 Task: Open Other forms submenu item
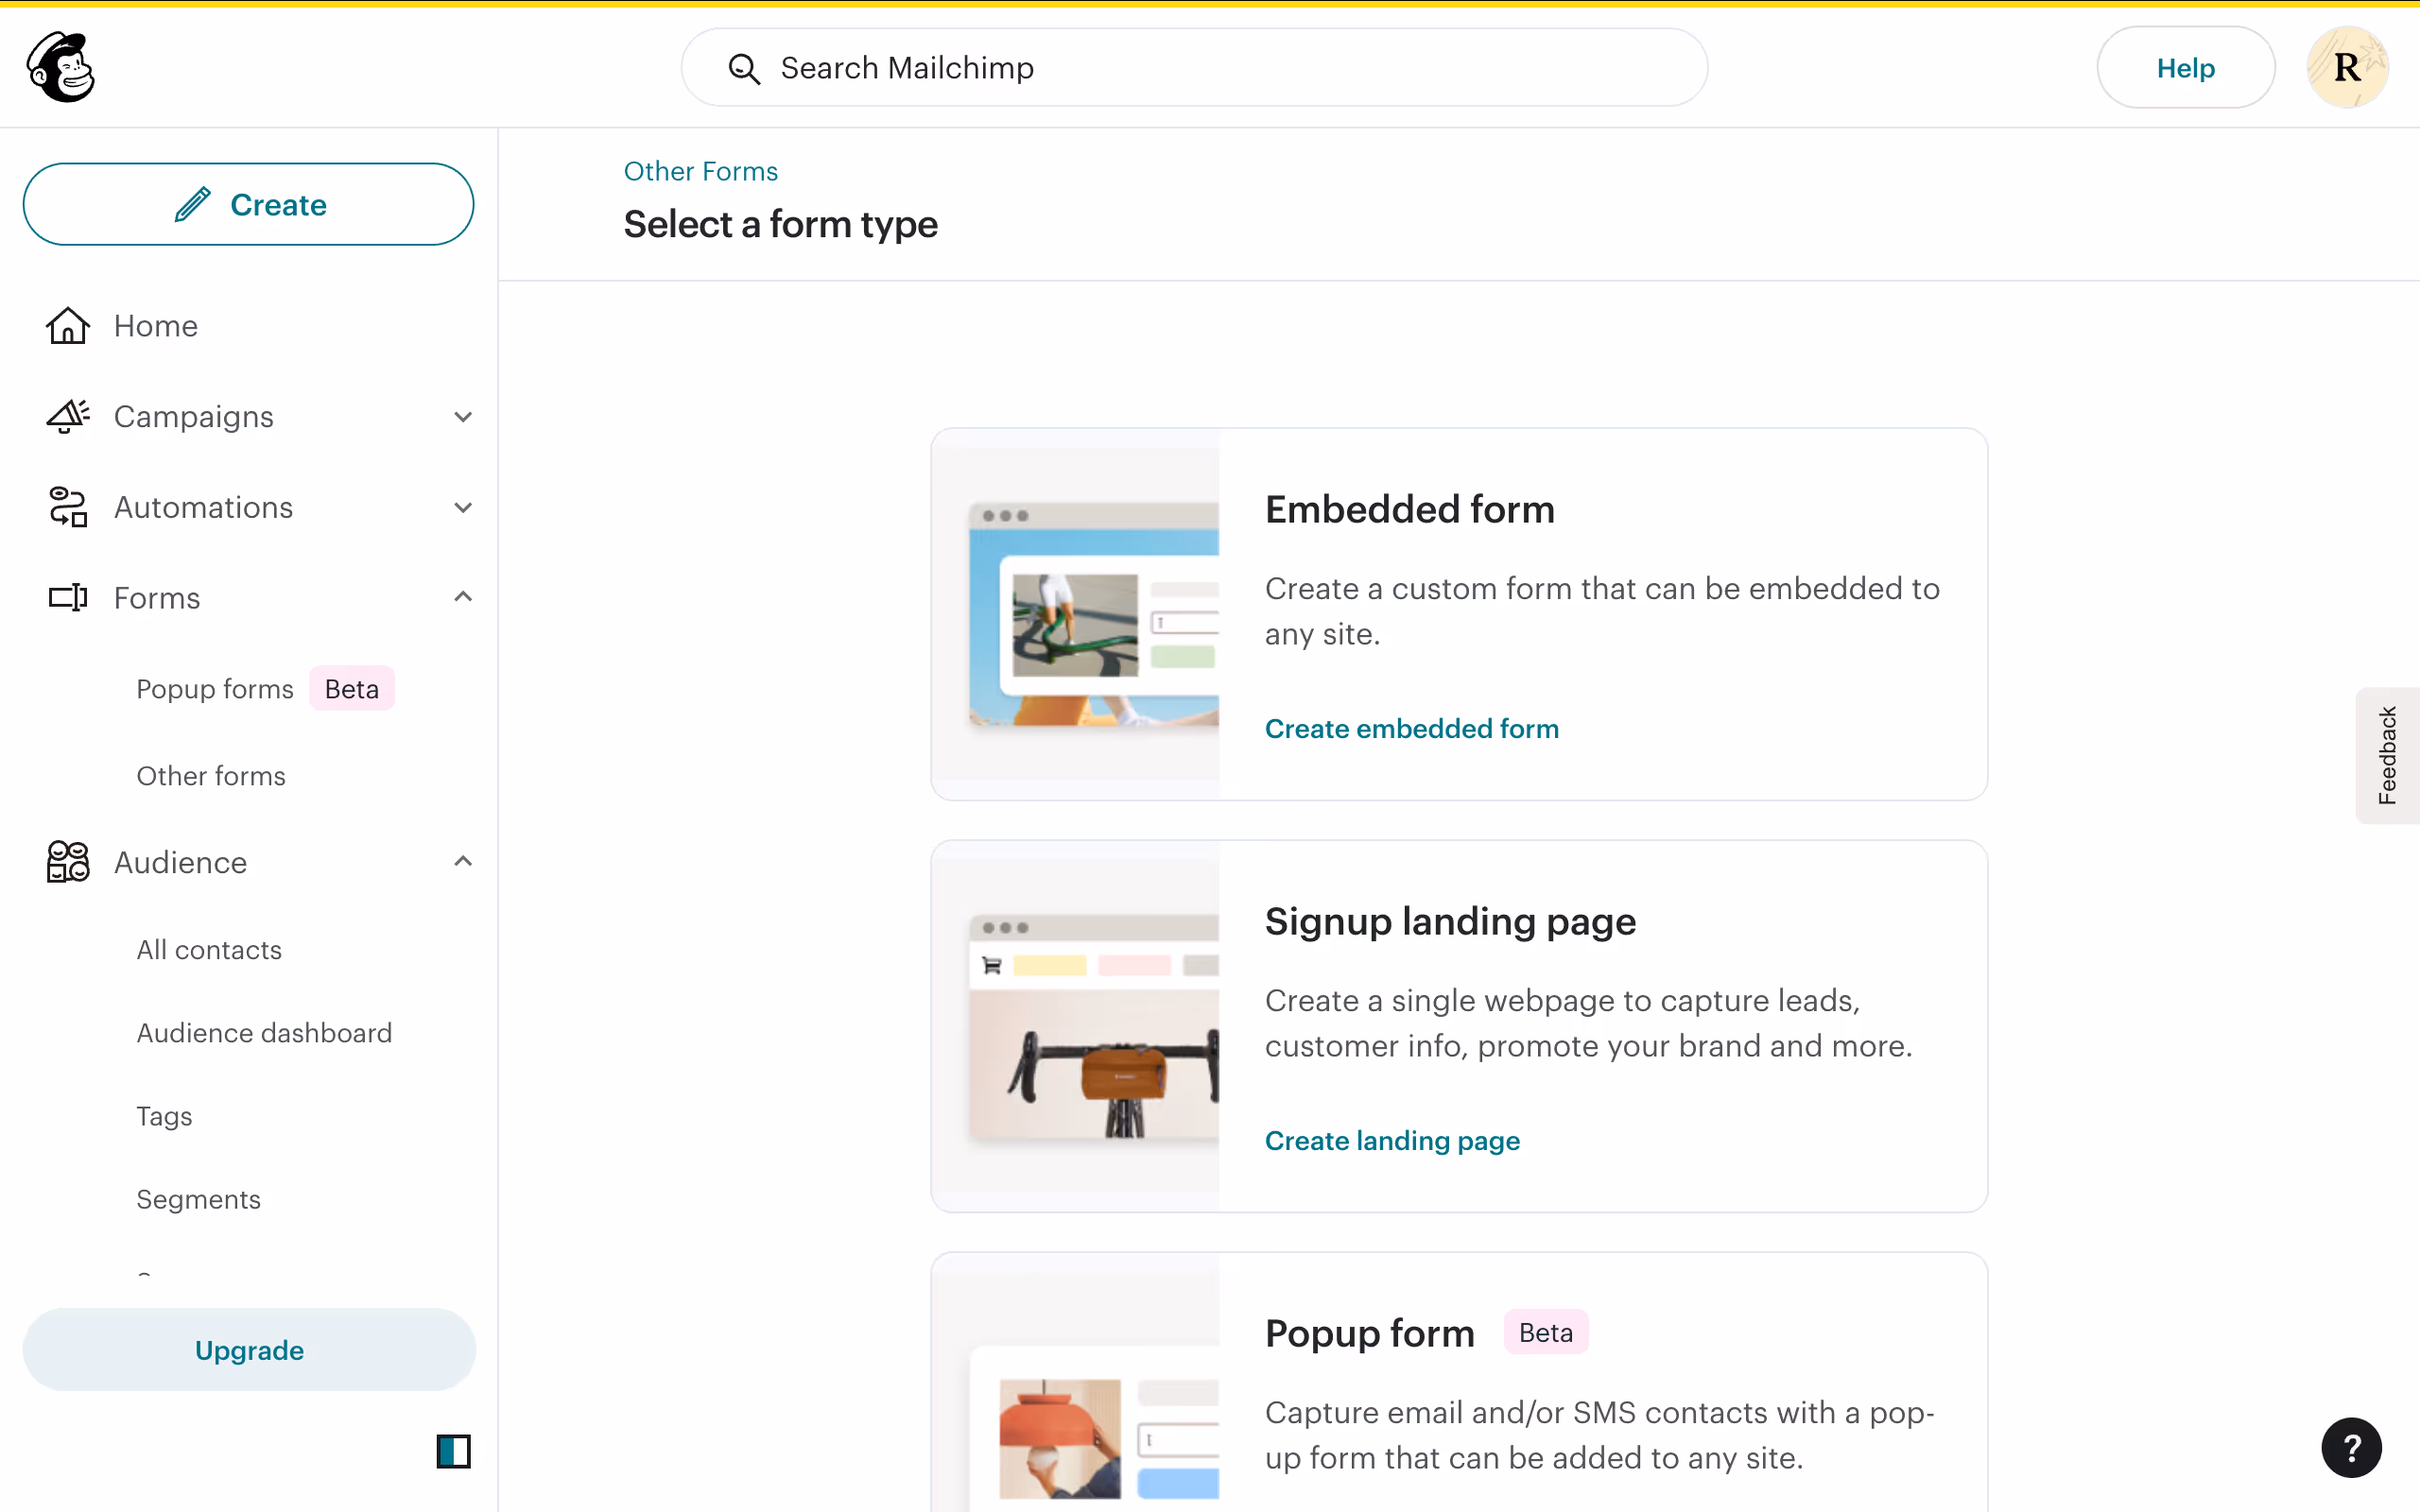pyautogui.click(x=211, y=776)
